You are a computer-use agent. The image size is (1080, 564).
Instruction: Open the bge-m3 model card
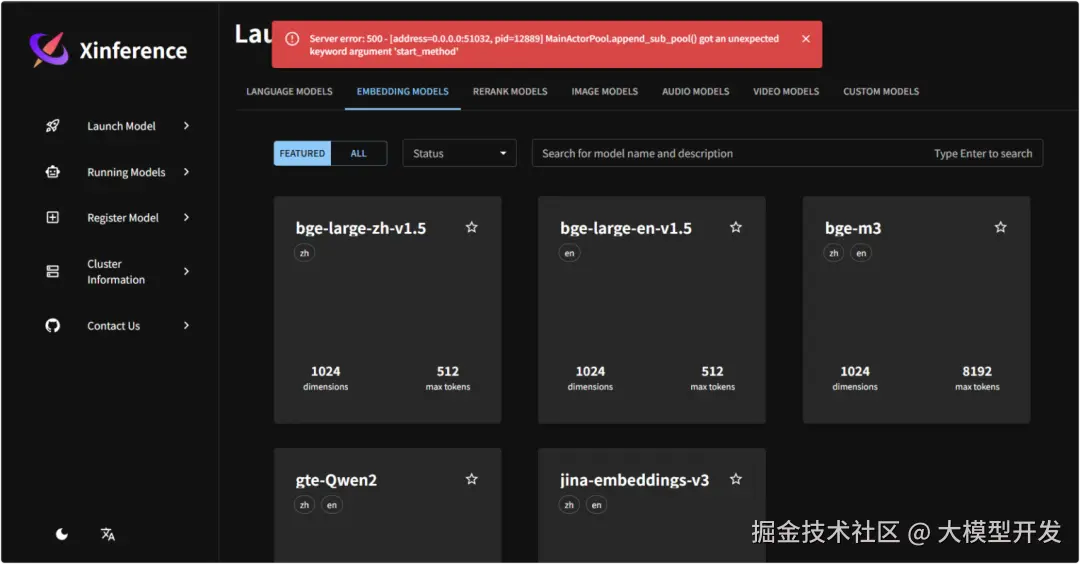(917, 310)
